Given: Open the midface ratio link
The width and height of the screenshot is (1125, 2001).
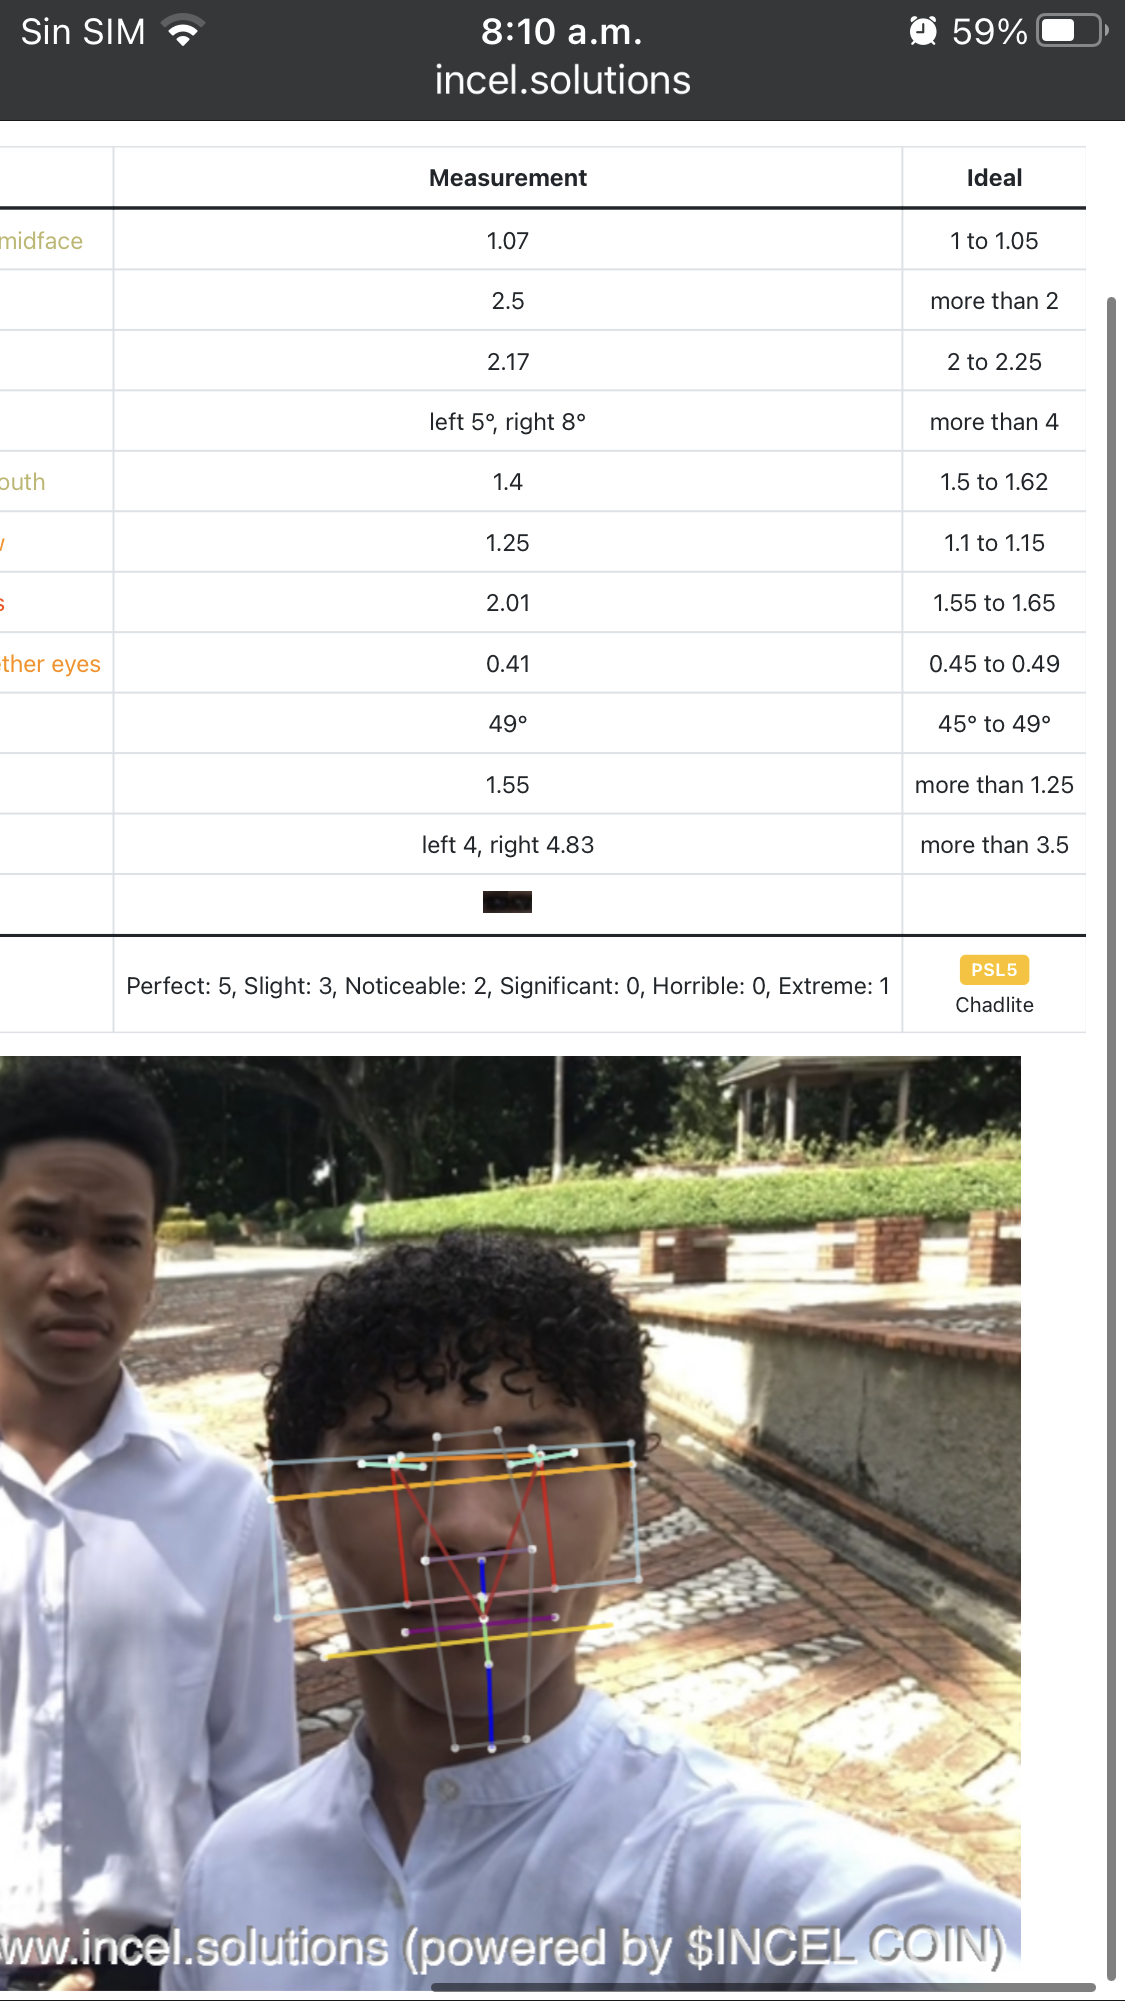Looking at the screenshot, I should (41, 241).
